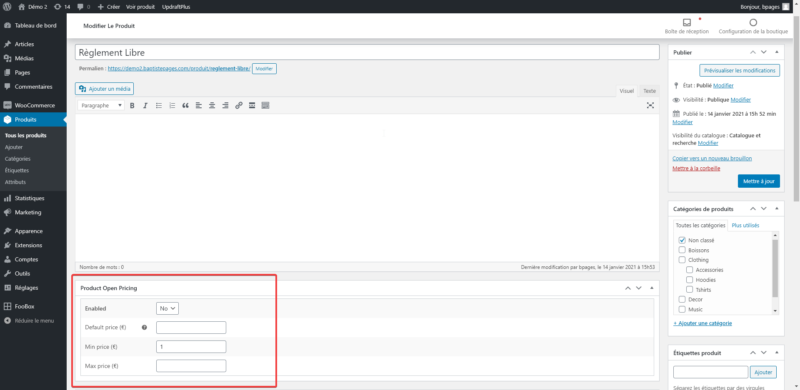Click the Default price input
This screenshot has height=390, width=800.
(191, 328)
